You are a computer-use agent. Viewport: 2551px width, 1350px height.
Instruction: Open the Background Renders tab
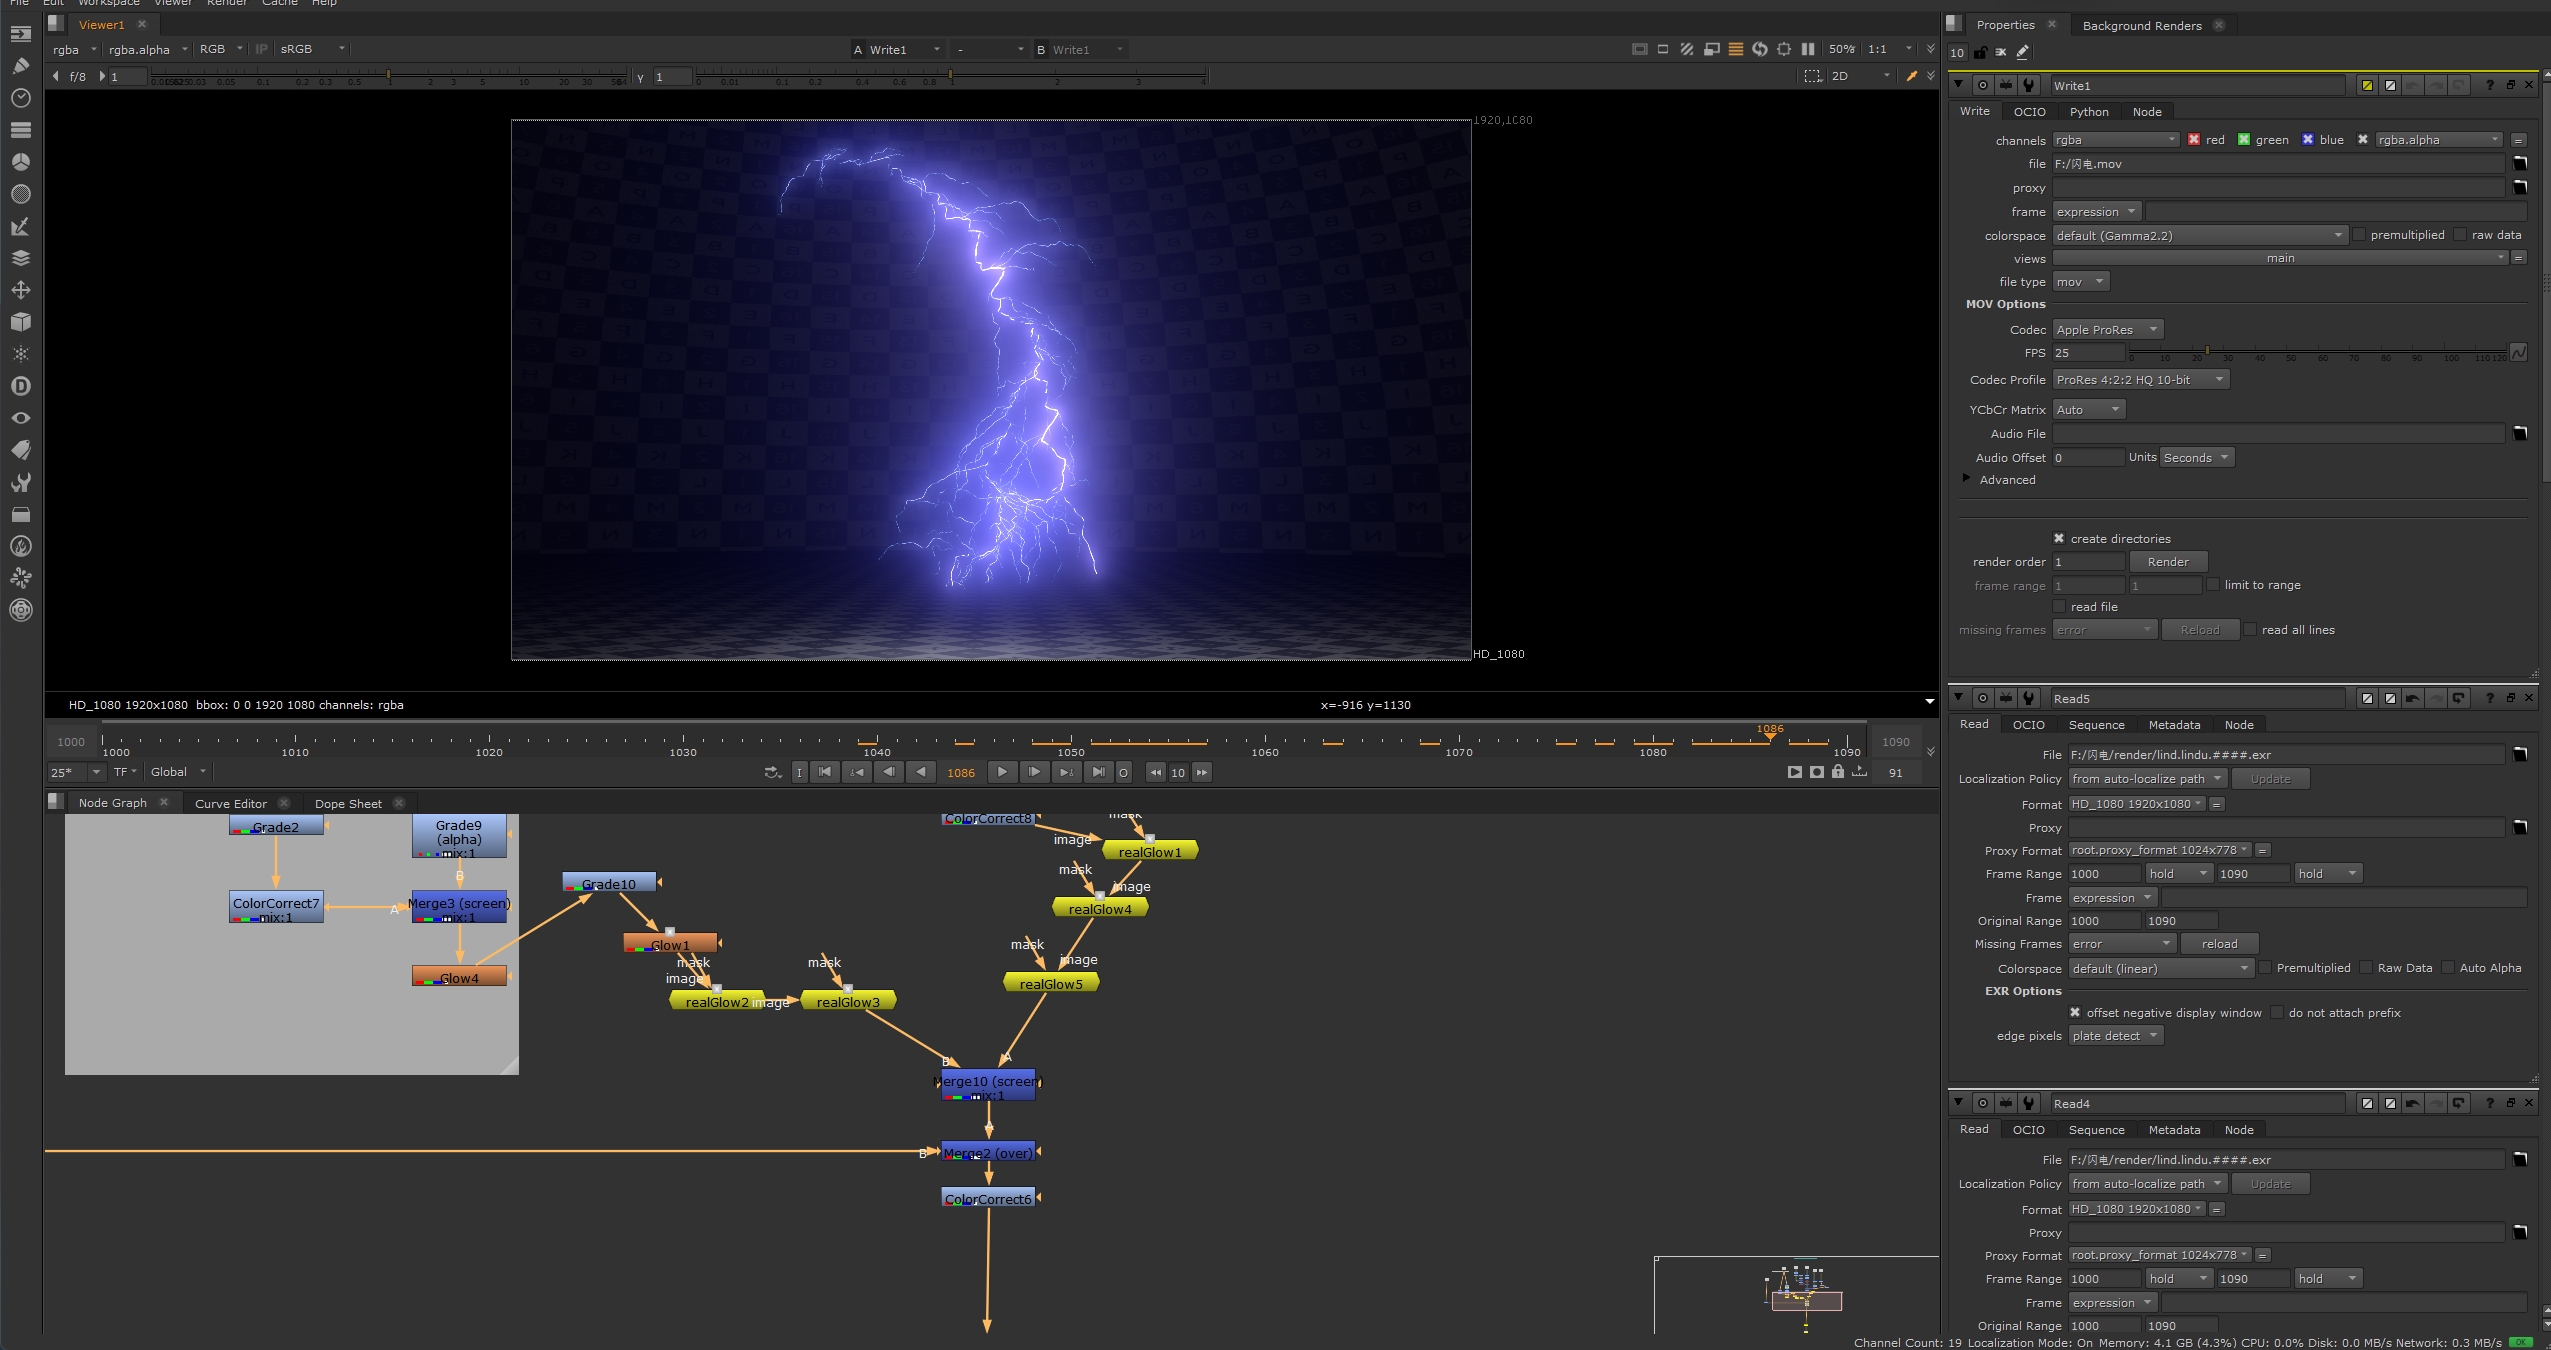pos(2141,25)
